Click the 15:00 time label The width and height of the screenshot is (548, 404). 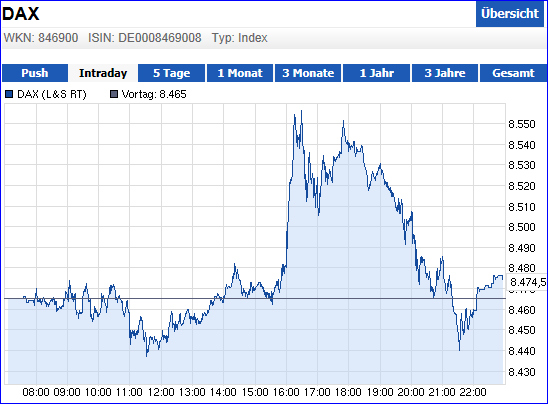point(255,392)
